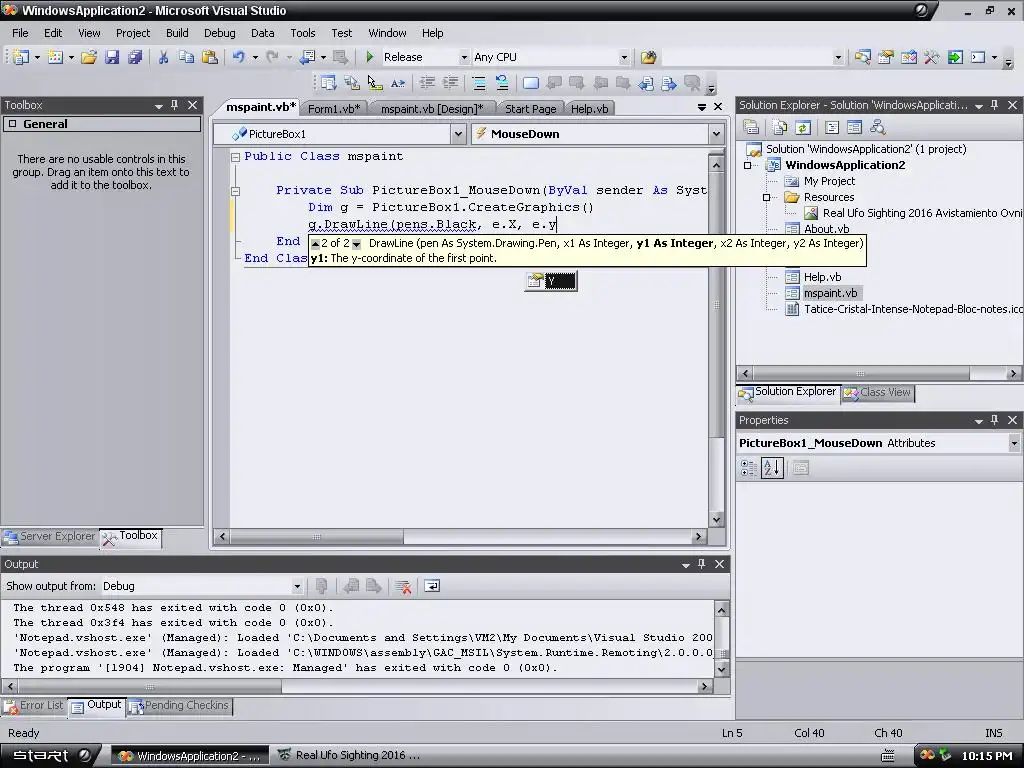1024x768 pixels.
Task: Select About.vb in Solution Explorer
Action: tap(826, 229)
